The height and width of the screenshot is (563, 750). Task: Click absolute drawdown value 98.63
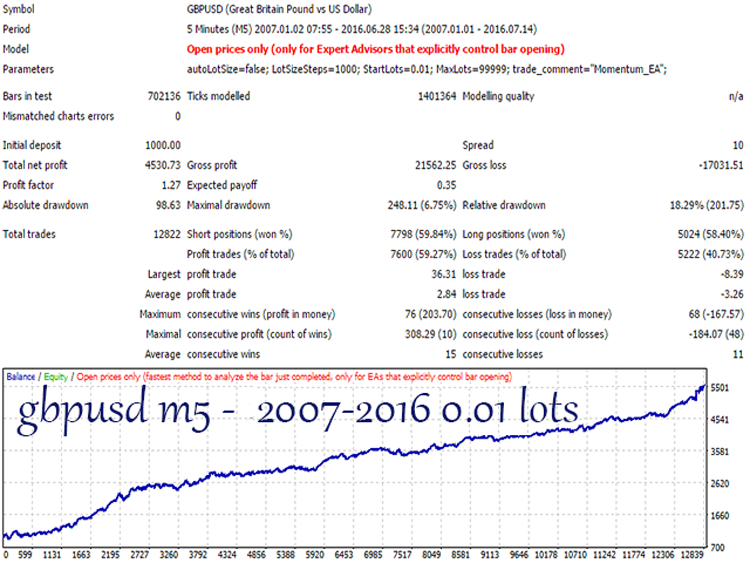point(168,205)
